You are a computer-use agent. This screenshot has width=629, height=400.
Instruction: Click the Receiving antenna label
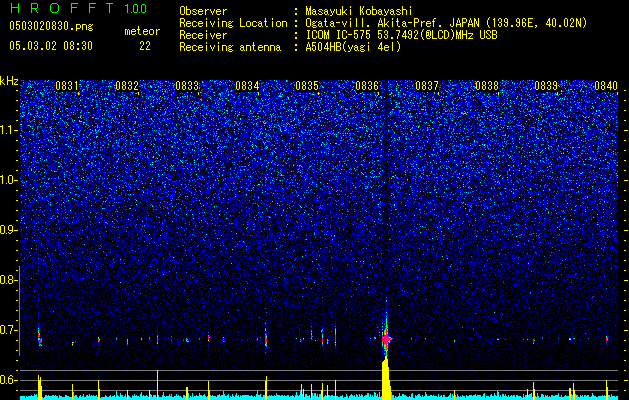[230, 47]
